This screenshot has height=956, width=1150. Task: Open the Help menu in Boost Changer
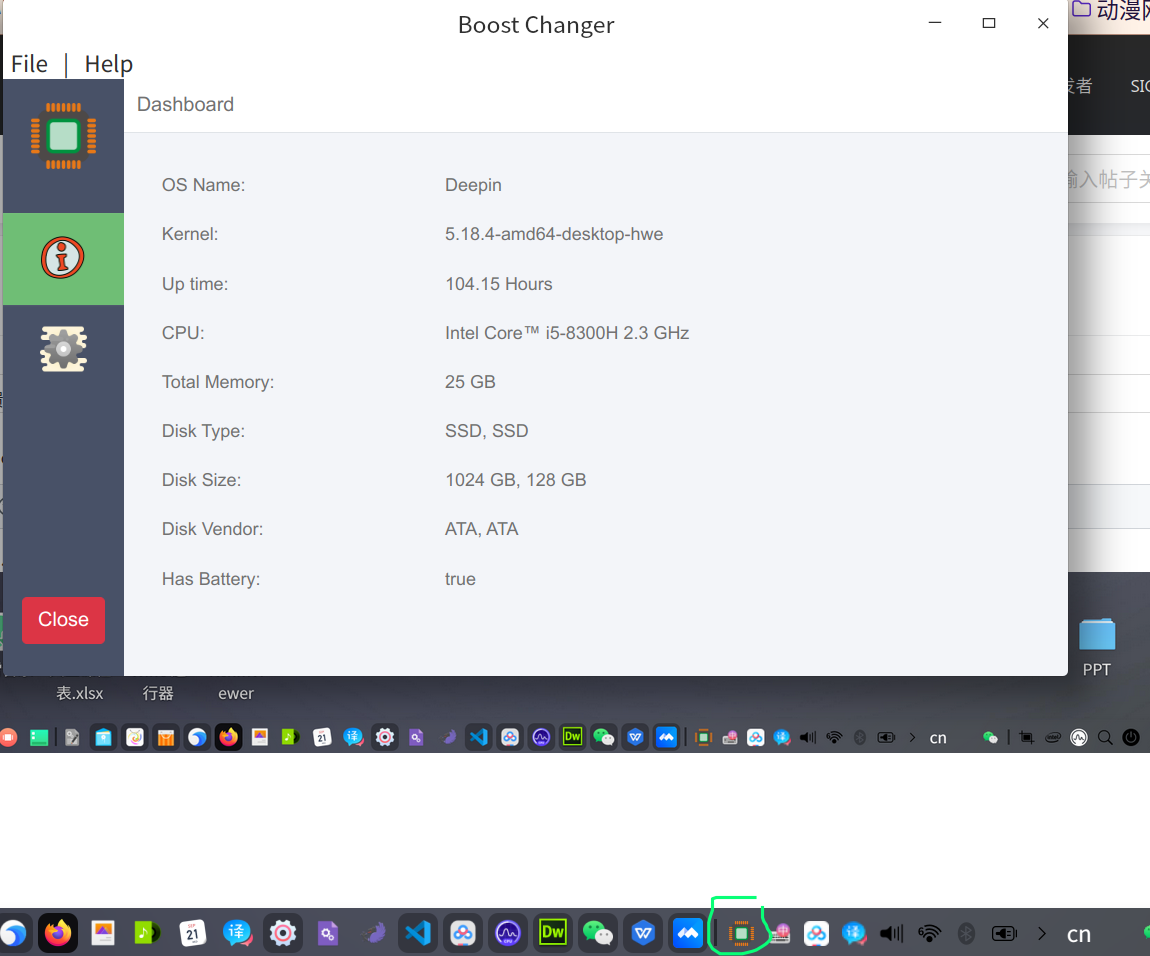[109, 65]
